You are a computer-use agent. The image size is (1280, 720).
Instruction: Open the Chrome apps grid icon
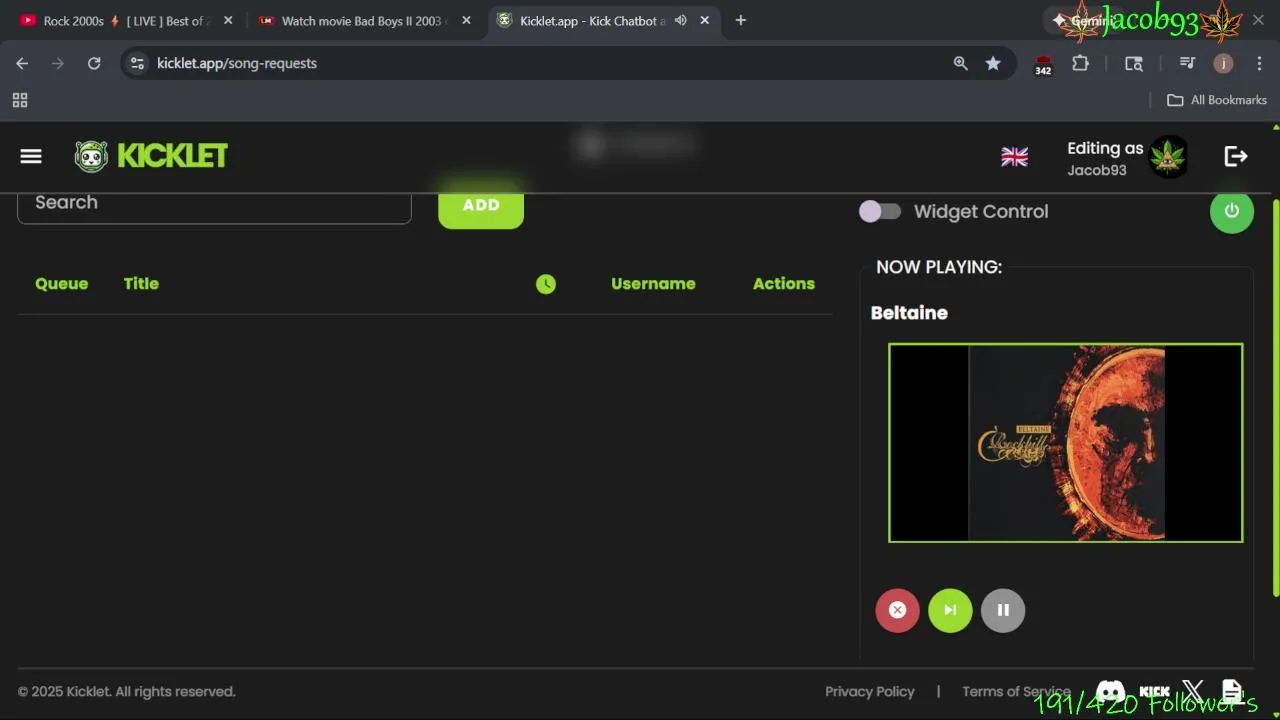pos(20,100)
